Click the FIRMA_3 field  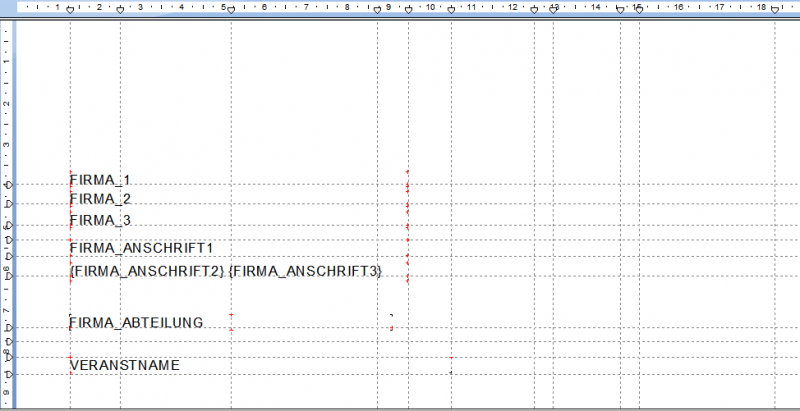(x=100, y=220)
